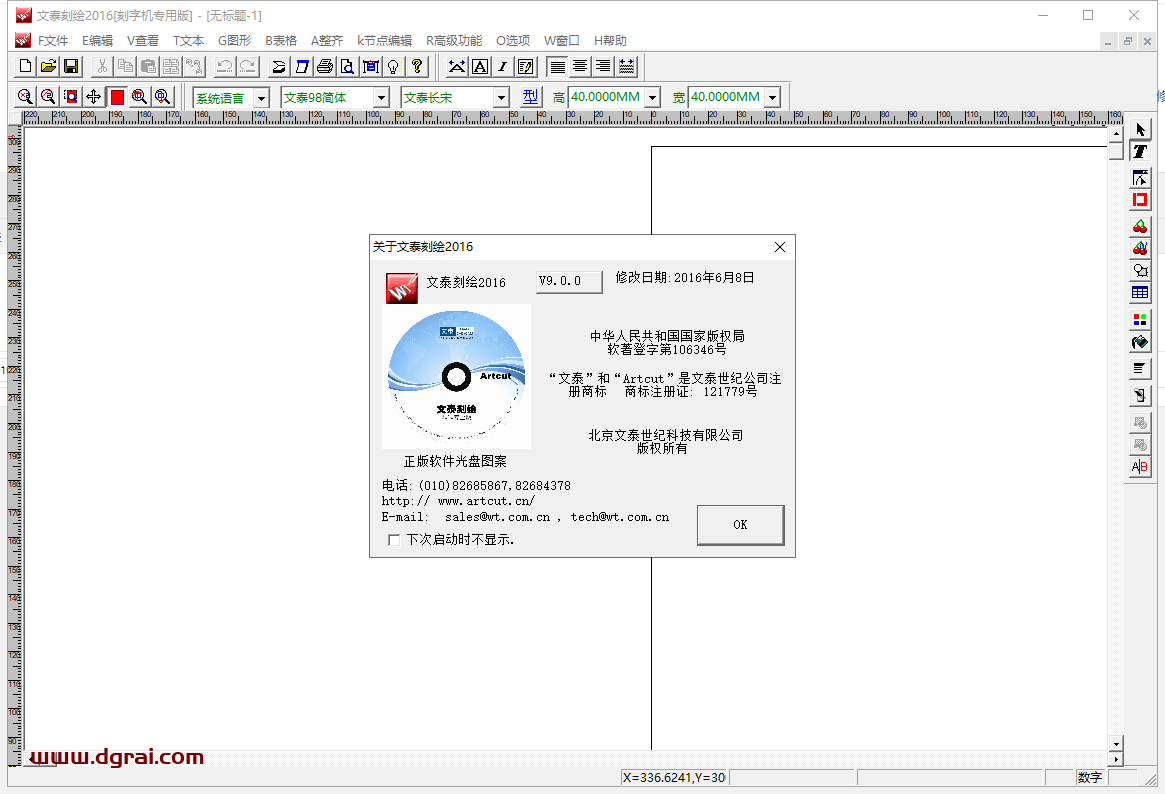The height and width of the screenshot is (794, 1165).
Task: Select the bold T text tool
Action: coord(1140,152)
